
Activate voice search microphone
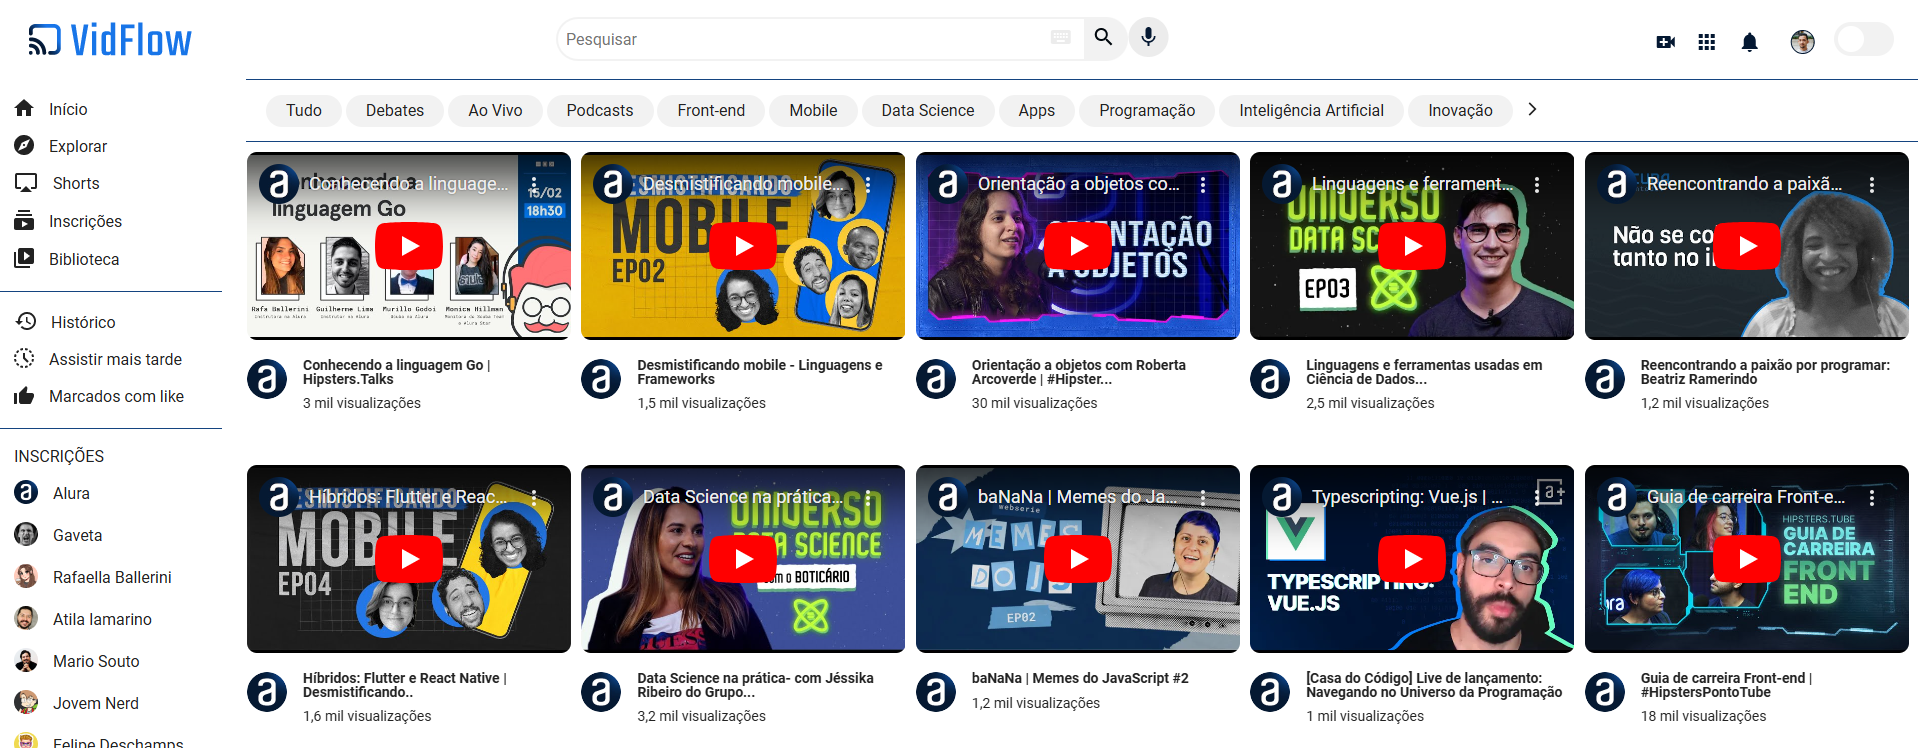[x=1148, y=38]
